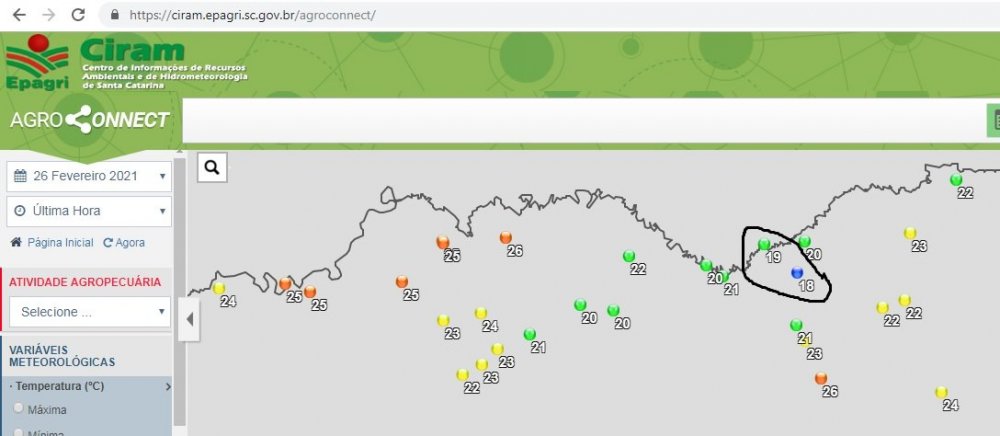Click the orange station marker showing 26 at bottom
1000x436 pixels.
click(x=821, y=378)
